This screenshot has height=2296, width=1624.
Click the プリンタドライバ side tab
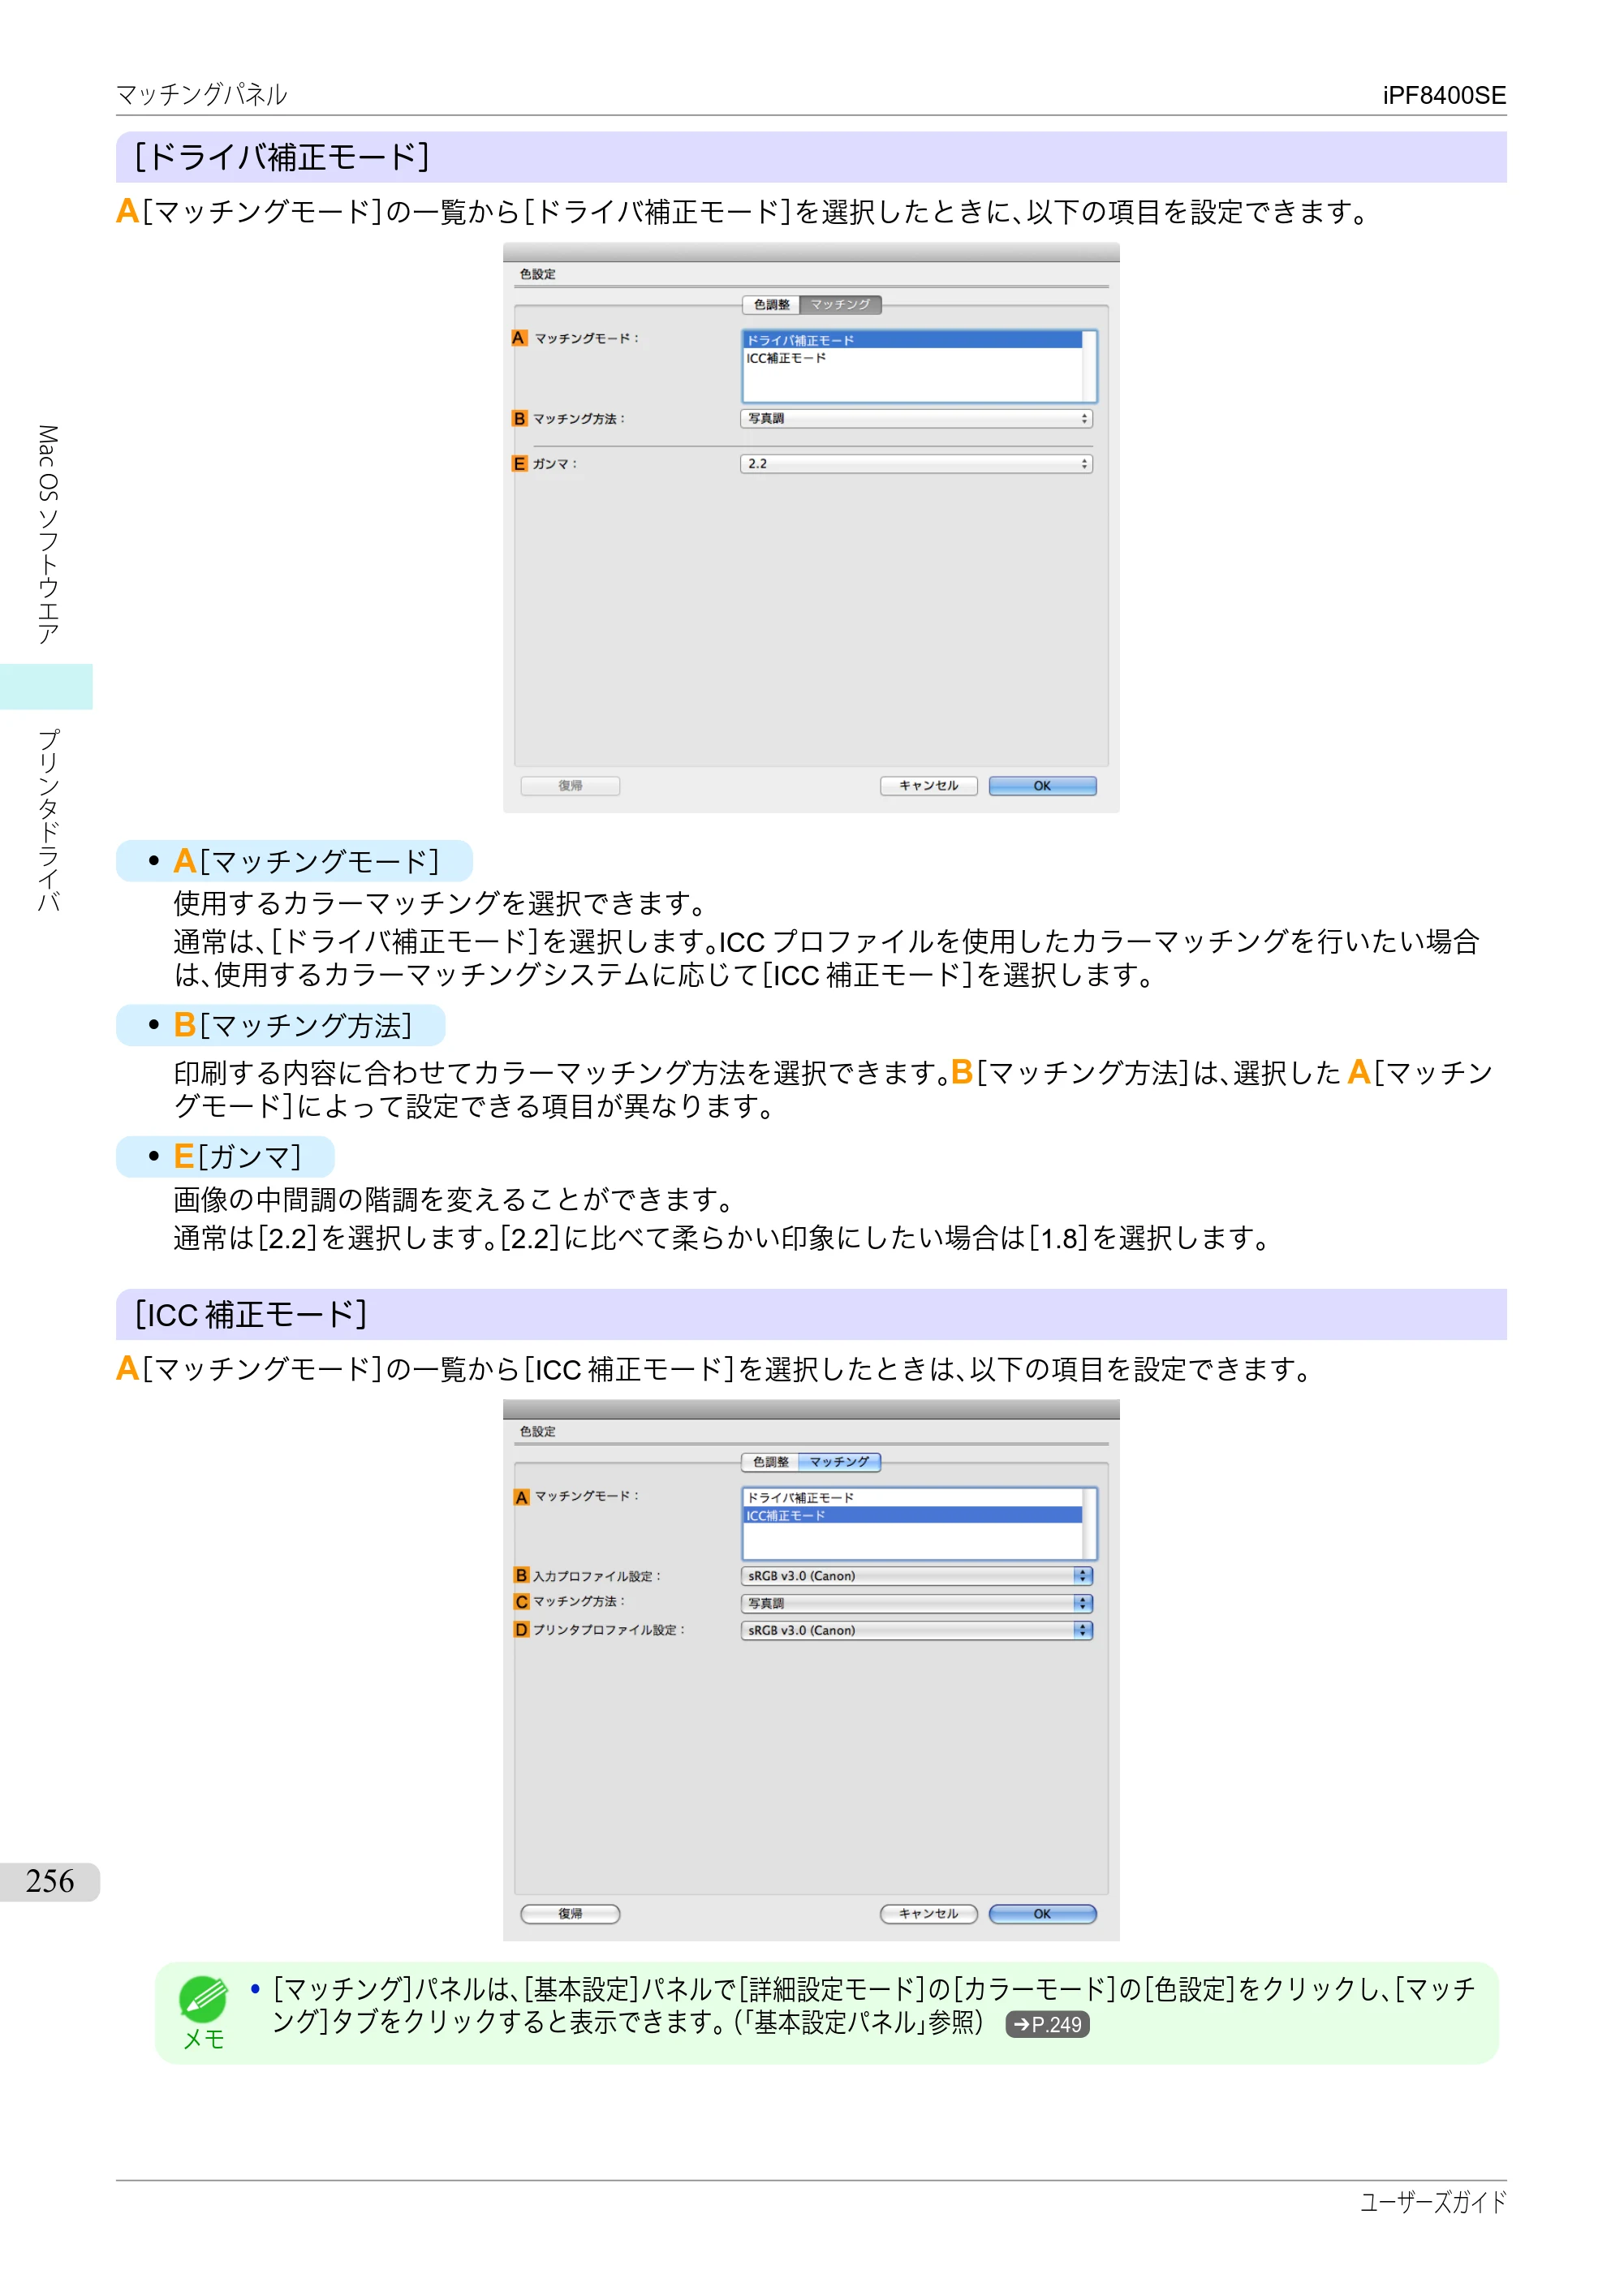47,820
